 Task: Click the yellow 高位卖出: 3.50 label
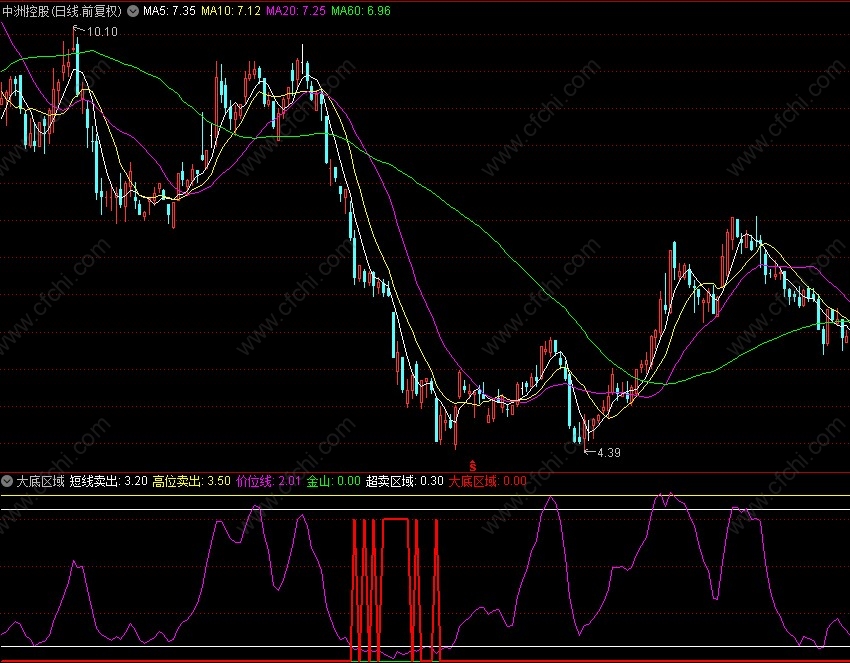point(191,481)
